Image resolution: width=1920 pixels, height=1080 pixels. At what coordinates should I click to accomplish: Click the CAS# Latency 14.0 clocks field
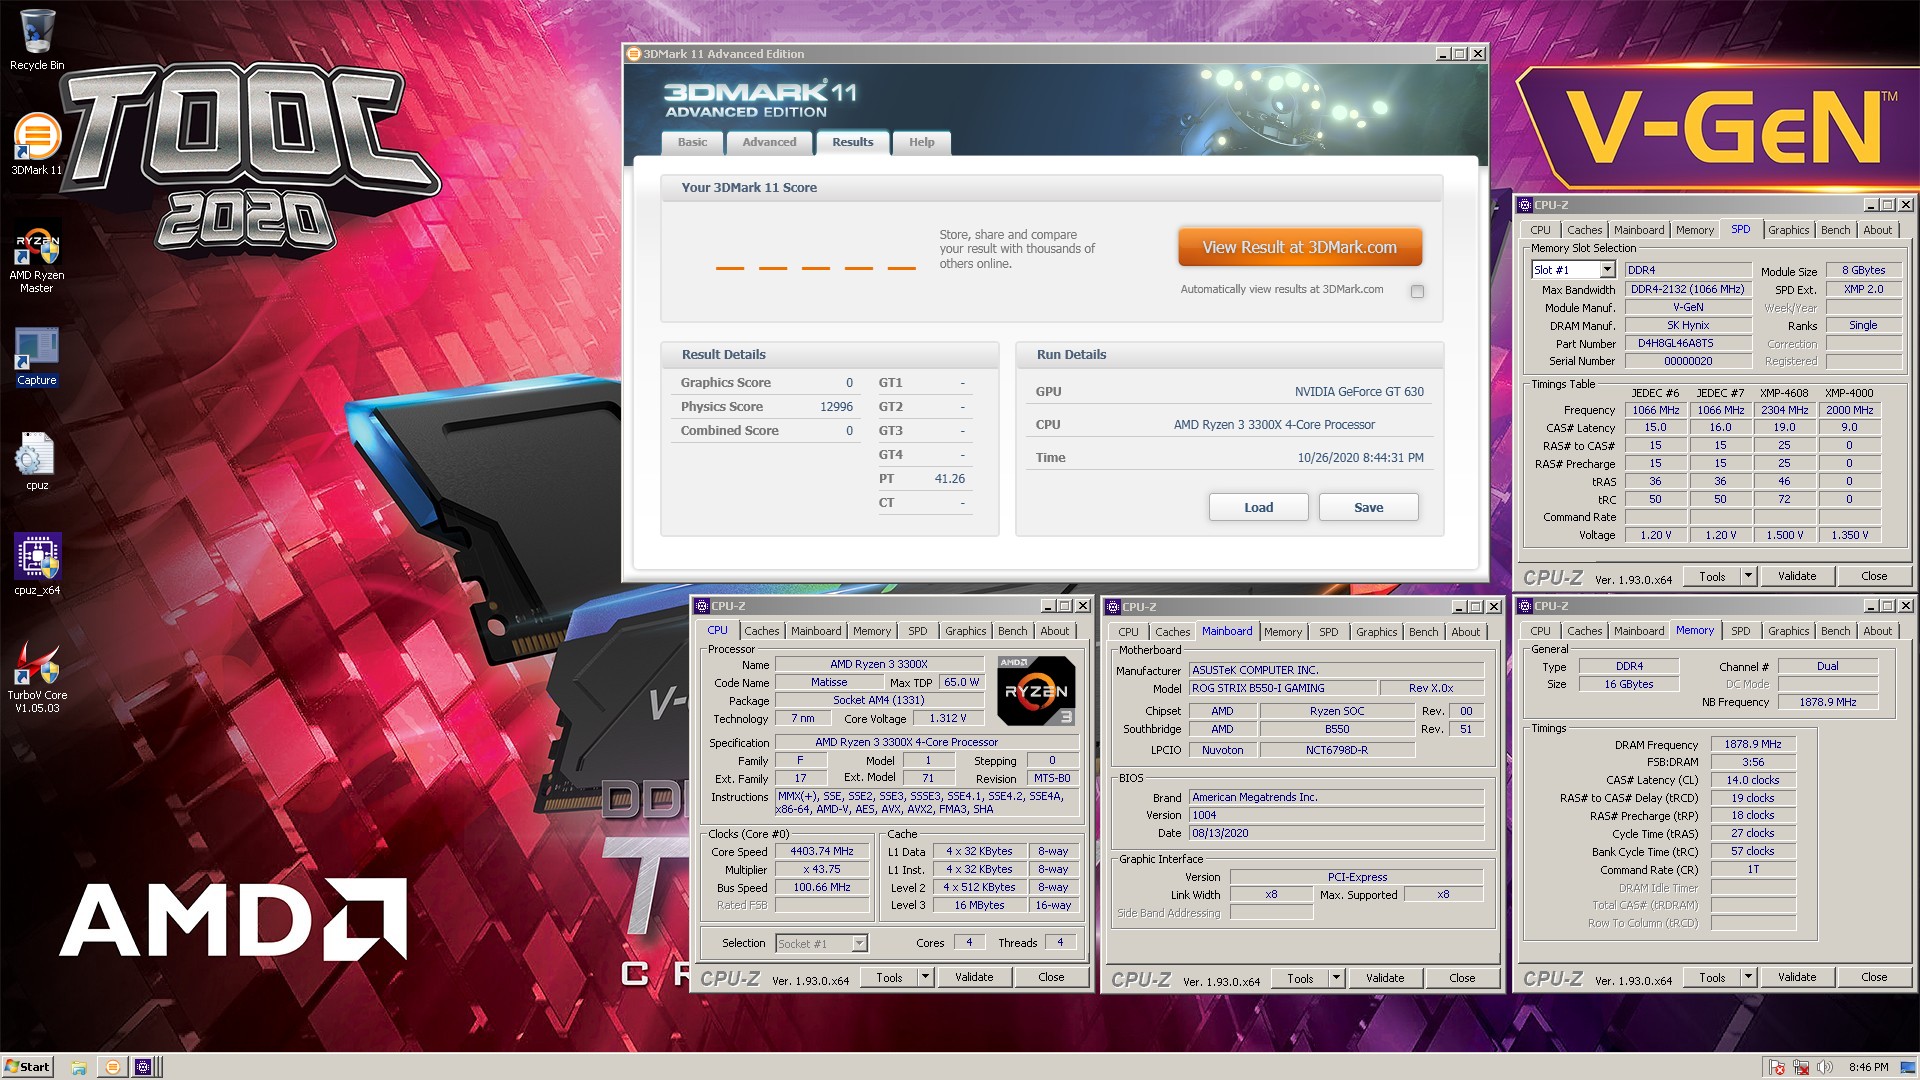tap(1752, 780)
